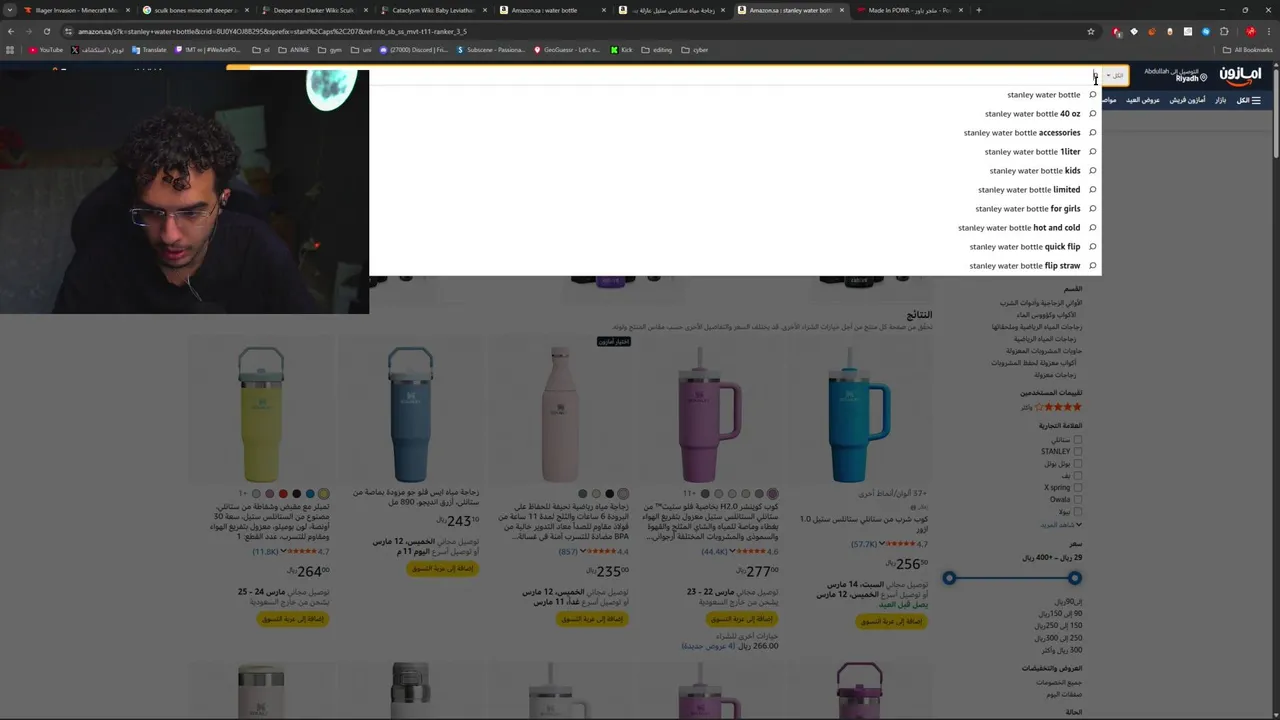1280x720 pixels.
Task: Reload the page with the browser refresh icon
Action: coord(46,31)
